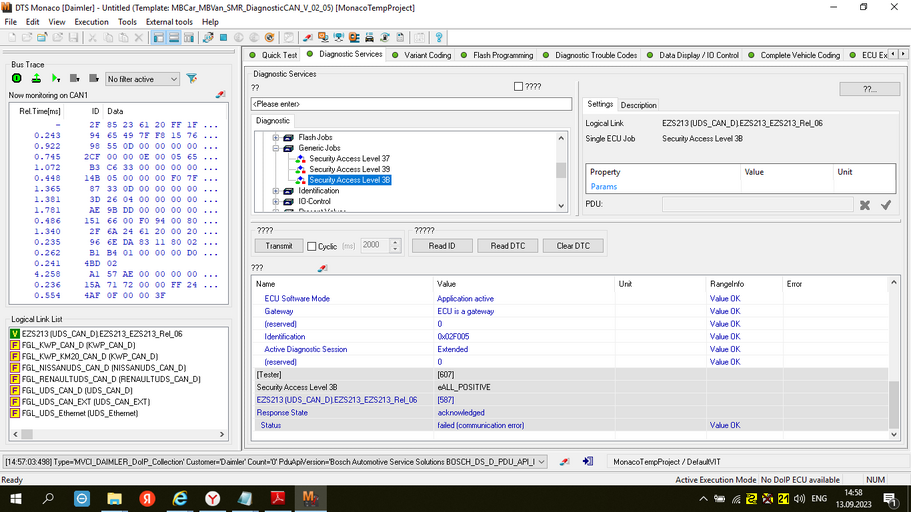This screenshot has width=911, height=512.
Task: Expand the IO-Control tree node
Action: click(x=276, y=202)
